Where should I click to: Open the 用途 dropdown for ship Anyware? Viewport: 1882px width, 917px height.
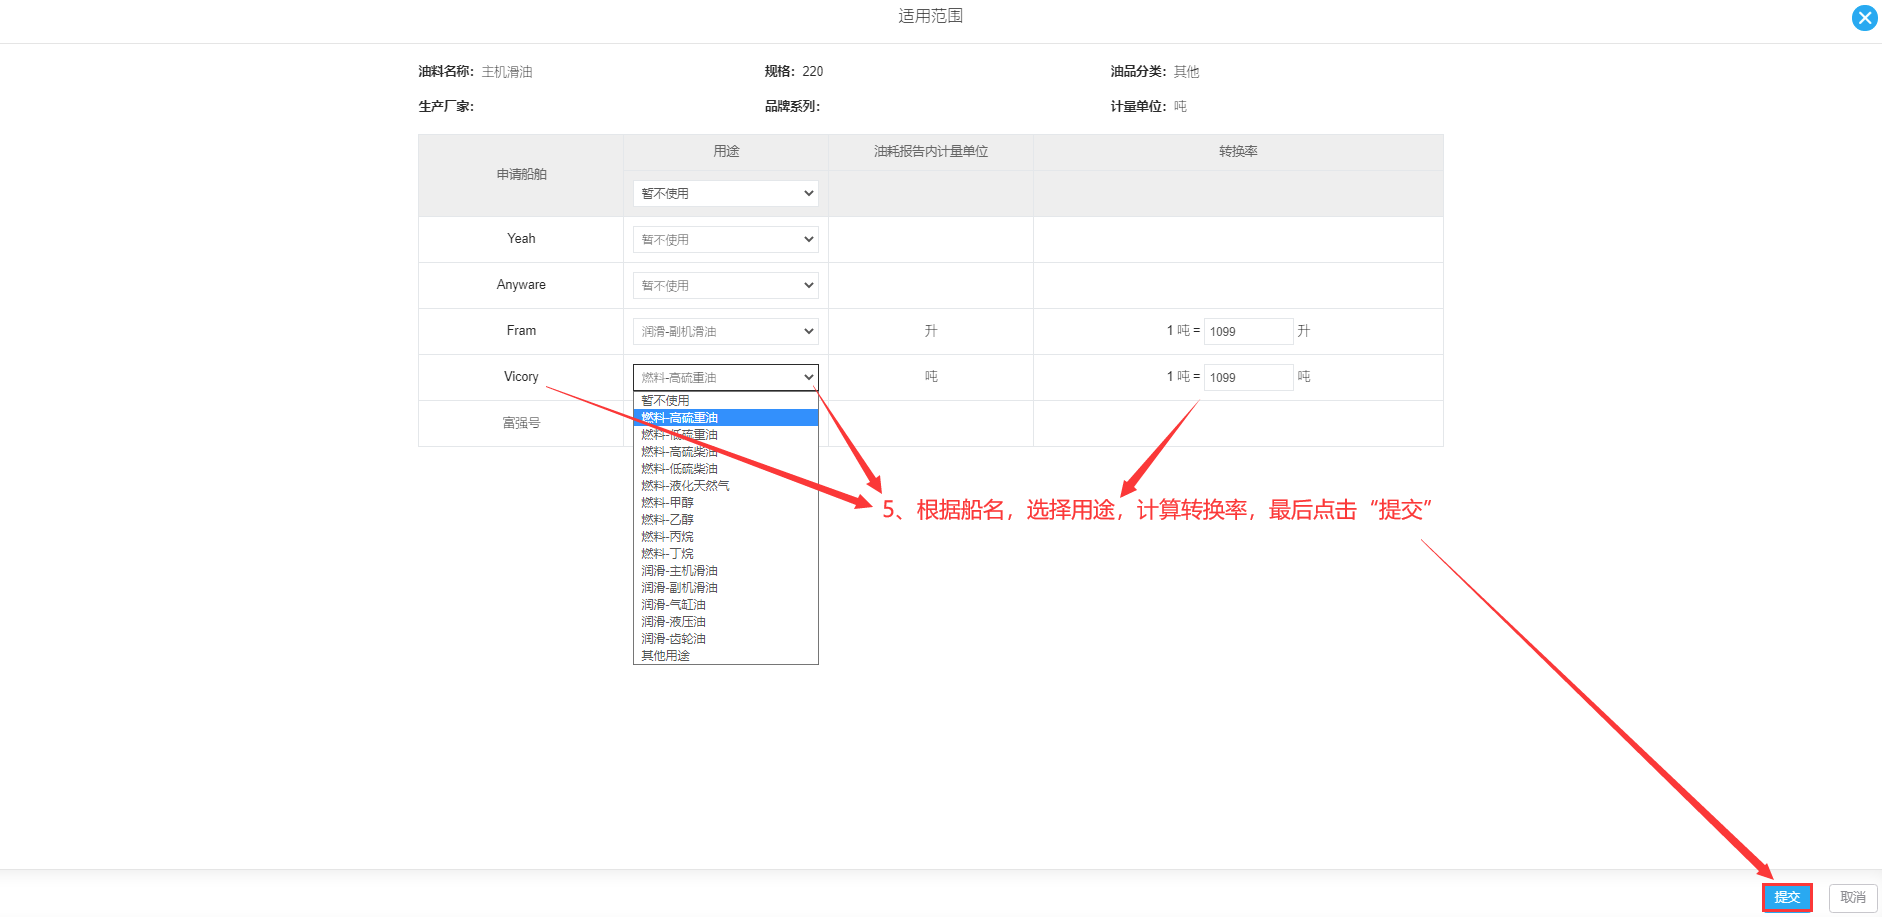725,285
